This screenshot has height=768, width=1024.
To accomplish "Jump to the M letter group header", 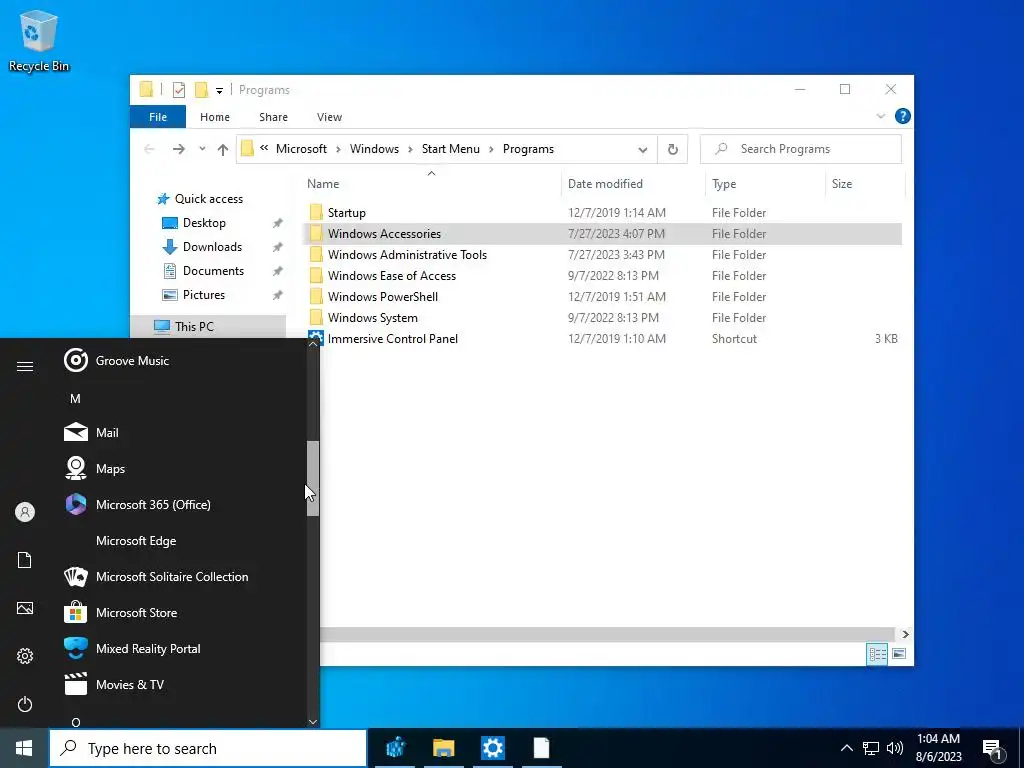I will click(x=75, y=398).
